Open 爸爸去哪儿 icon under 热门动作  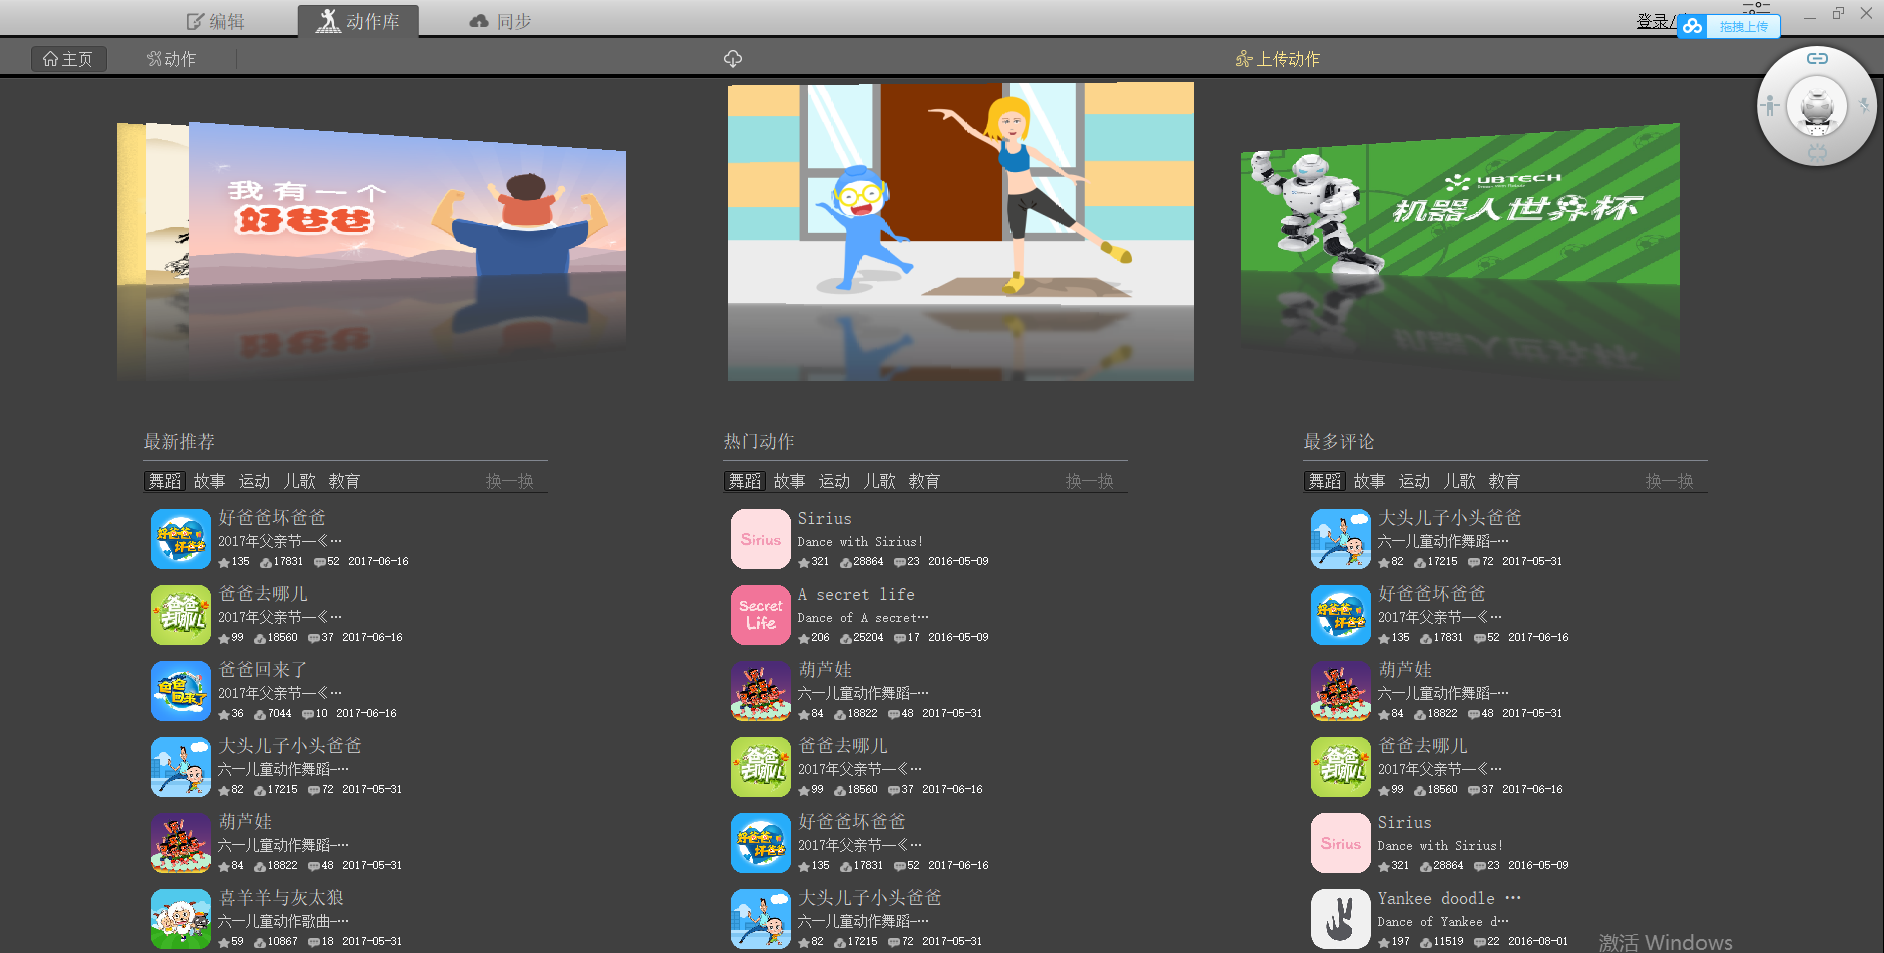click(761, 767)
